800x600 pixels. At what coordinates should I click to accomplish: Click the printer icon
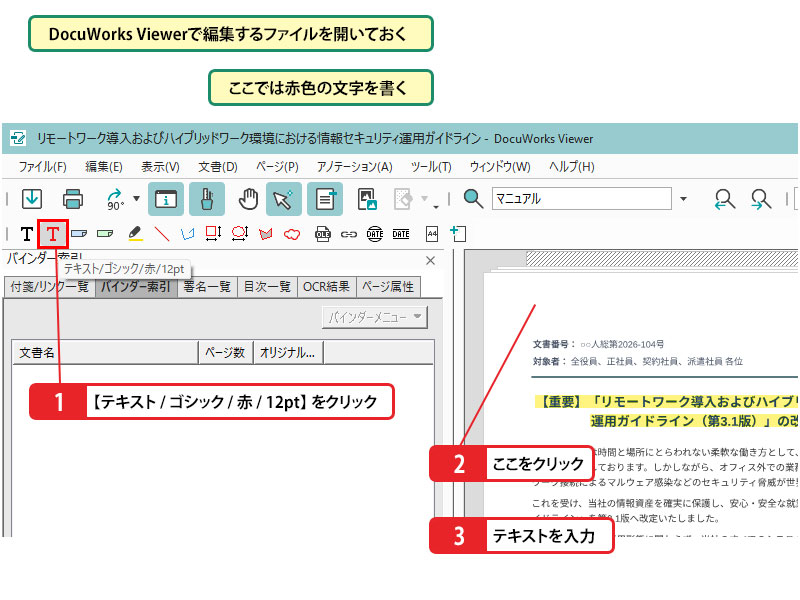click(72, 198)
